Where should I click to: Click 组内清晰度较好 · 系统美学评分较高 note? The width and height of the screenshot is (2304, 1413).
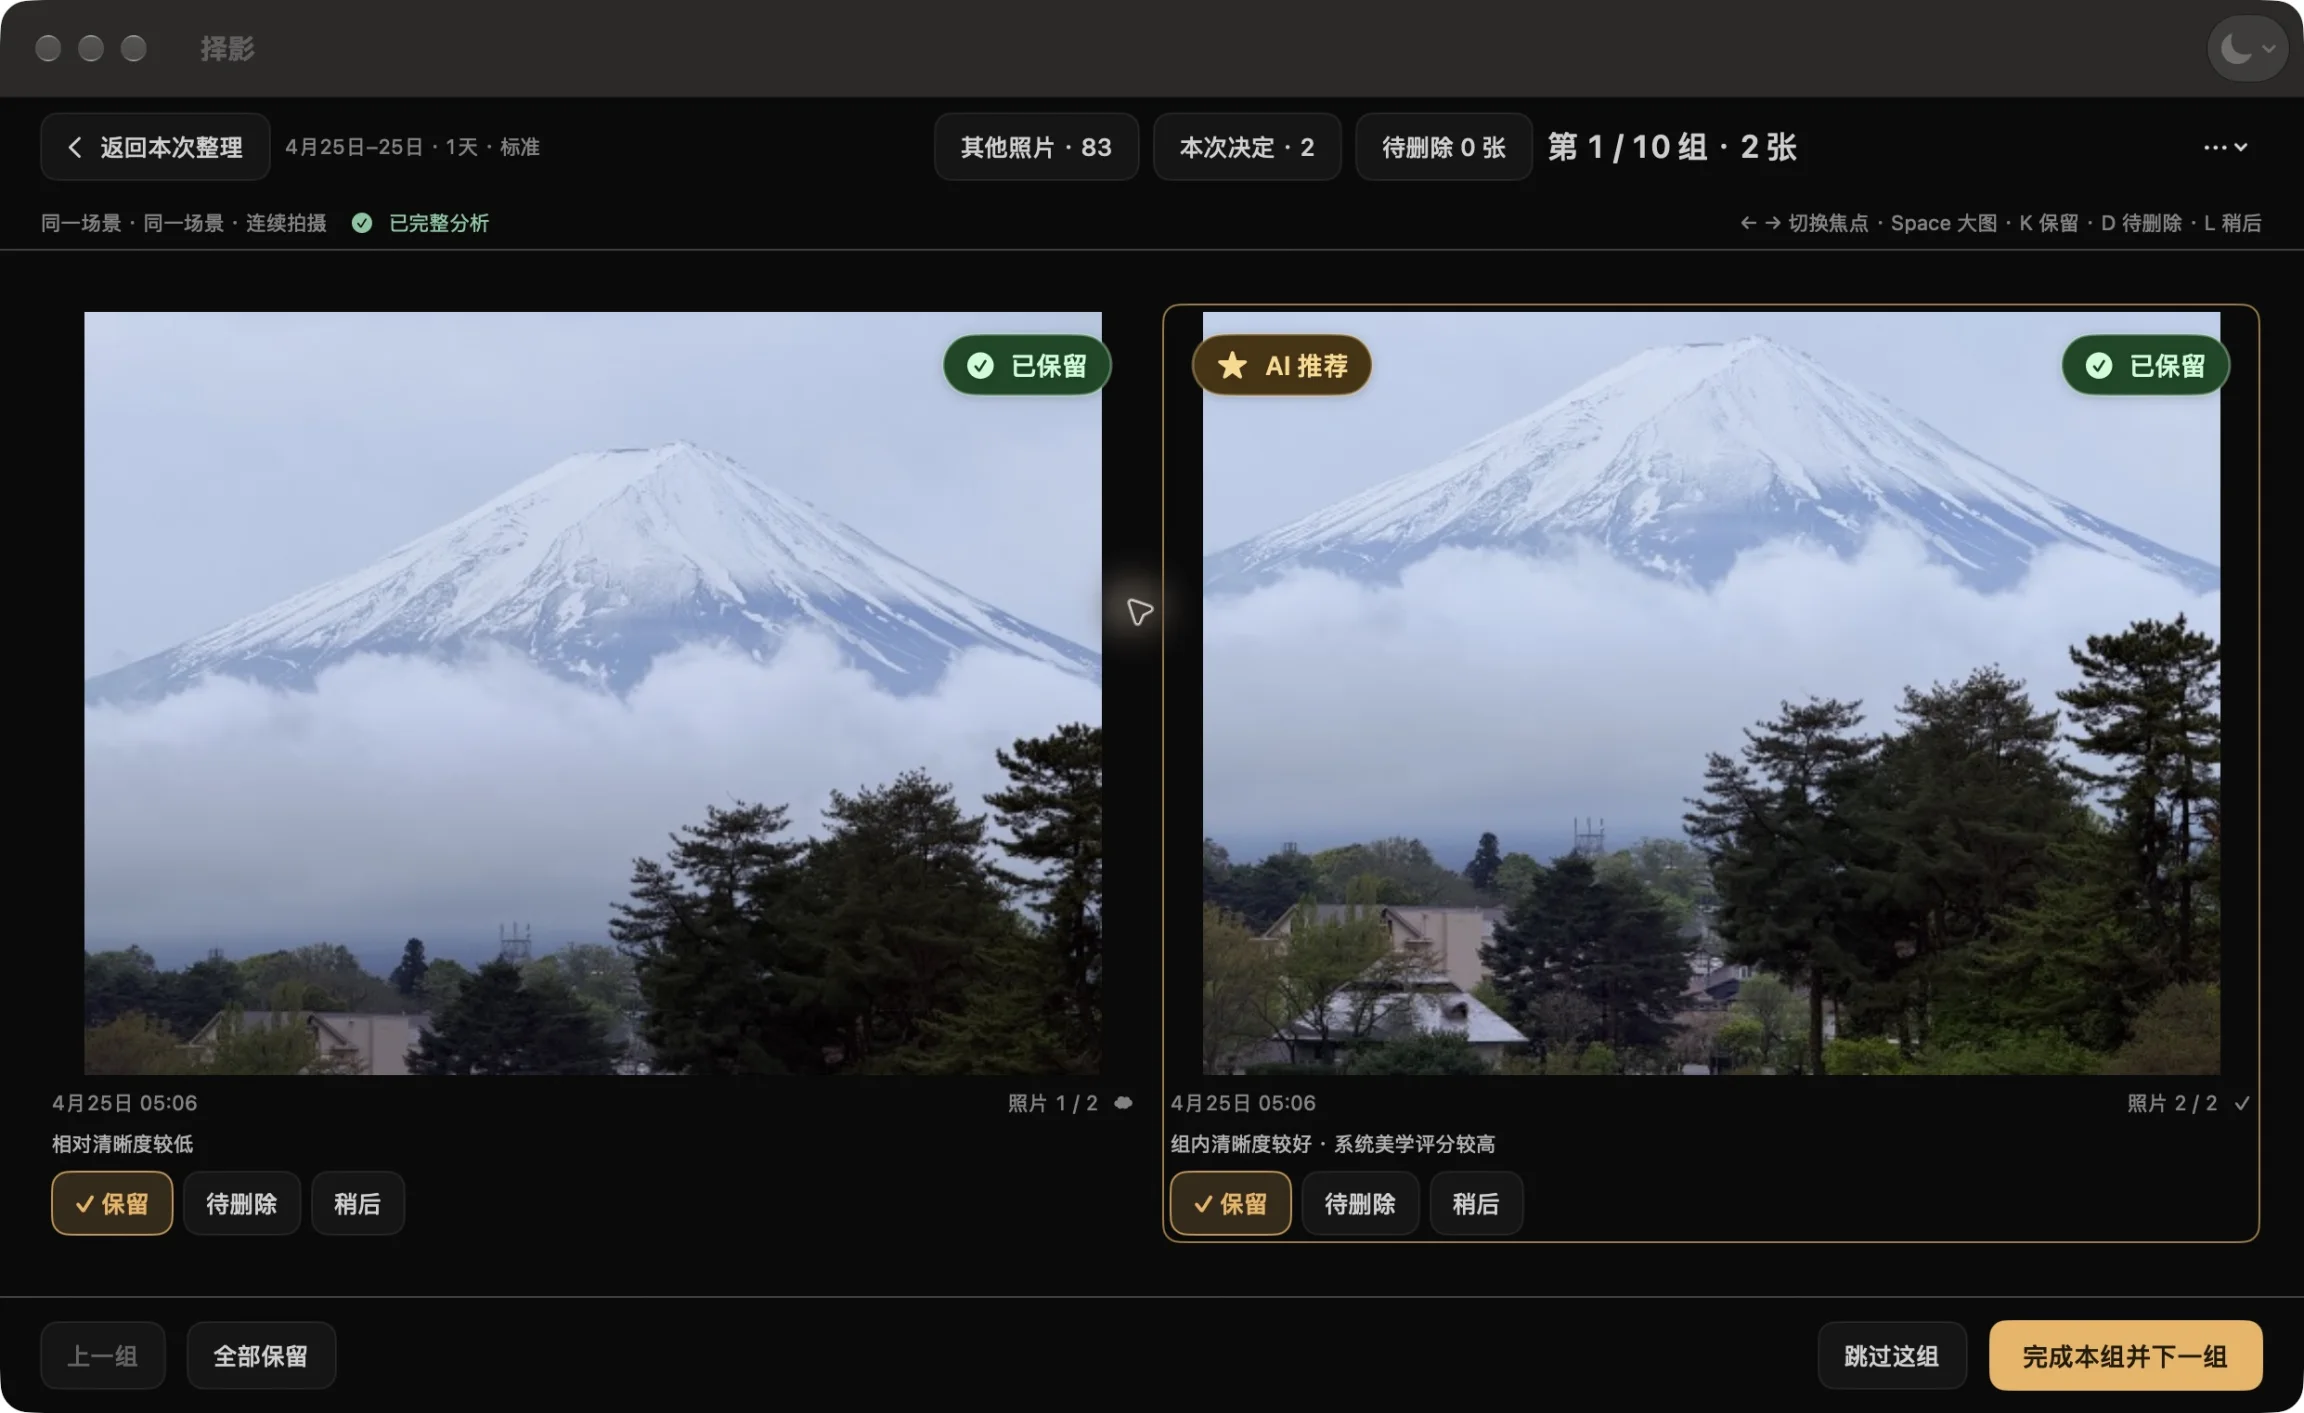coord(1333,1144)
